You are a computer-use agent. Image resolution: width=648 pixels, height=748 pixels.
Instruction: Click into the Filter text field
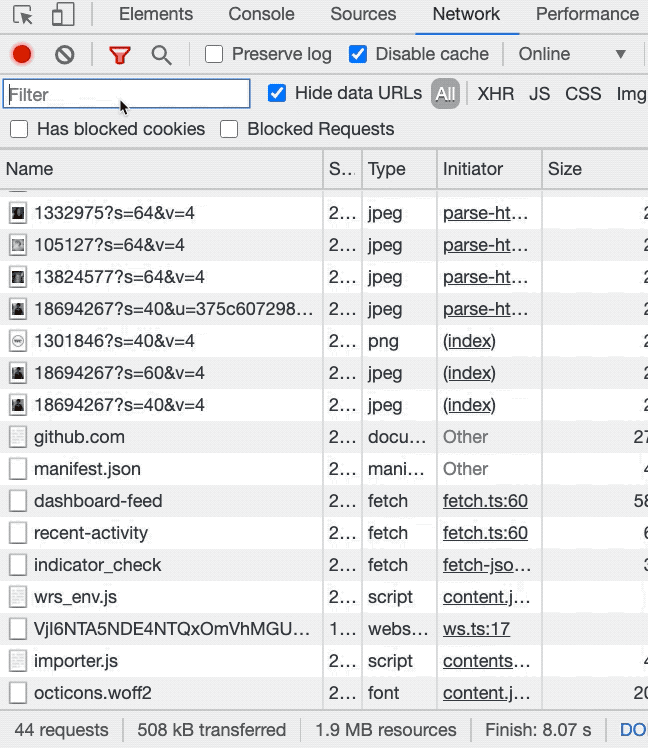click(126, 94)
